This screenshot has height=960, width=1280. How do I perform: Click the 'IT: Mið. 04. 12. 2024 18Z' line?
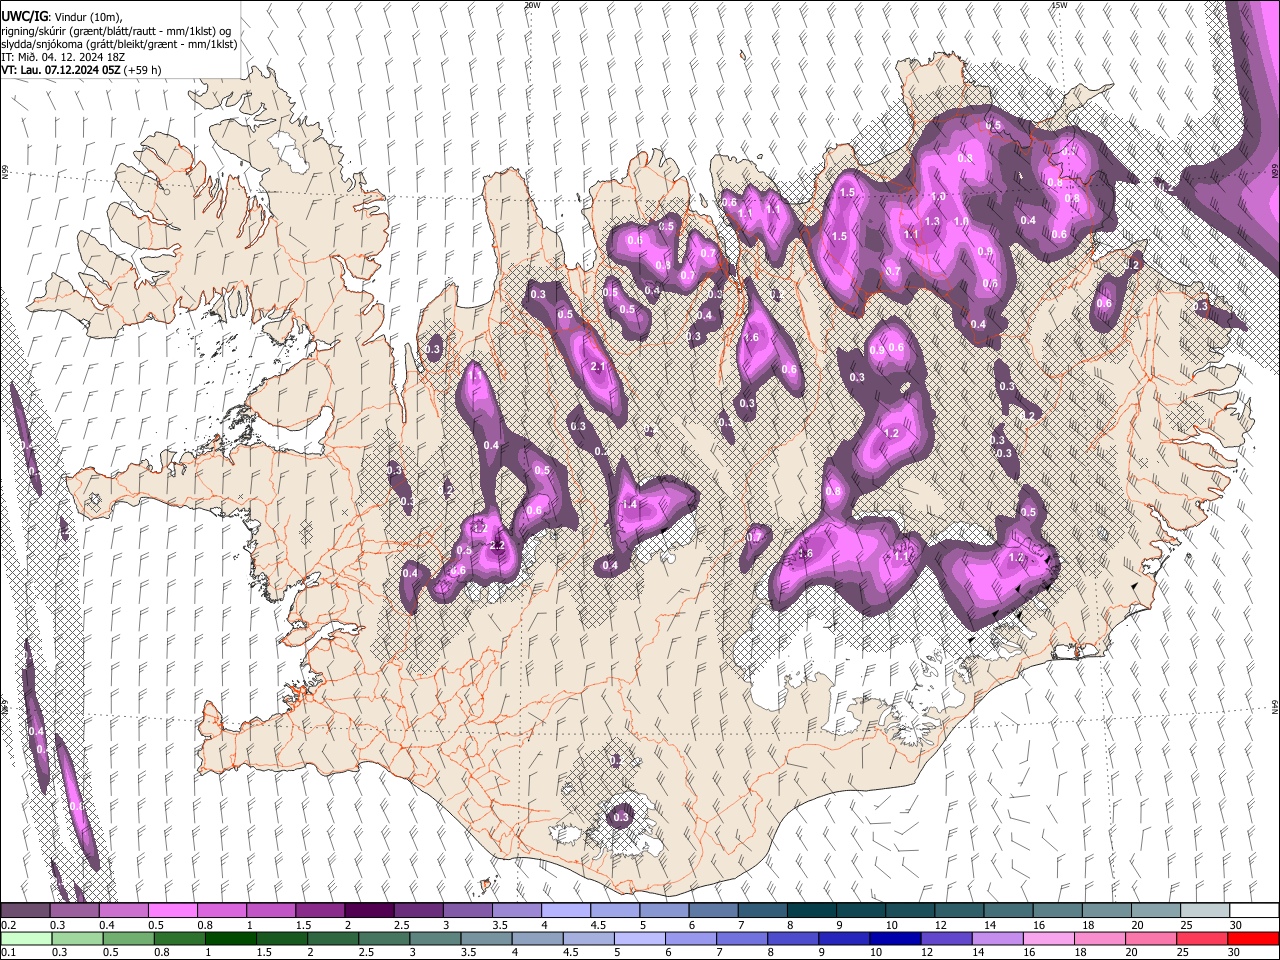tap(63, 57)
